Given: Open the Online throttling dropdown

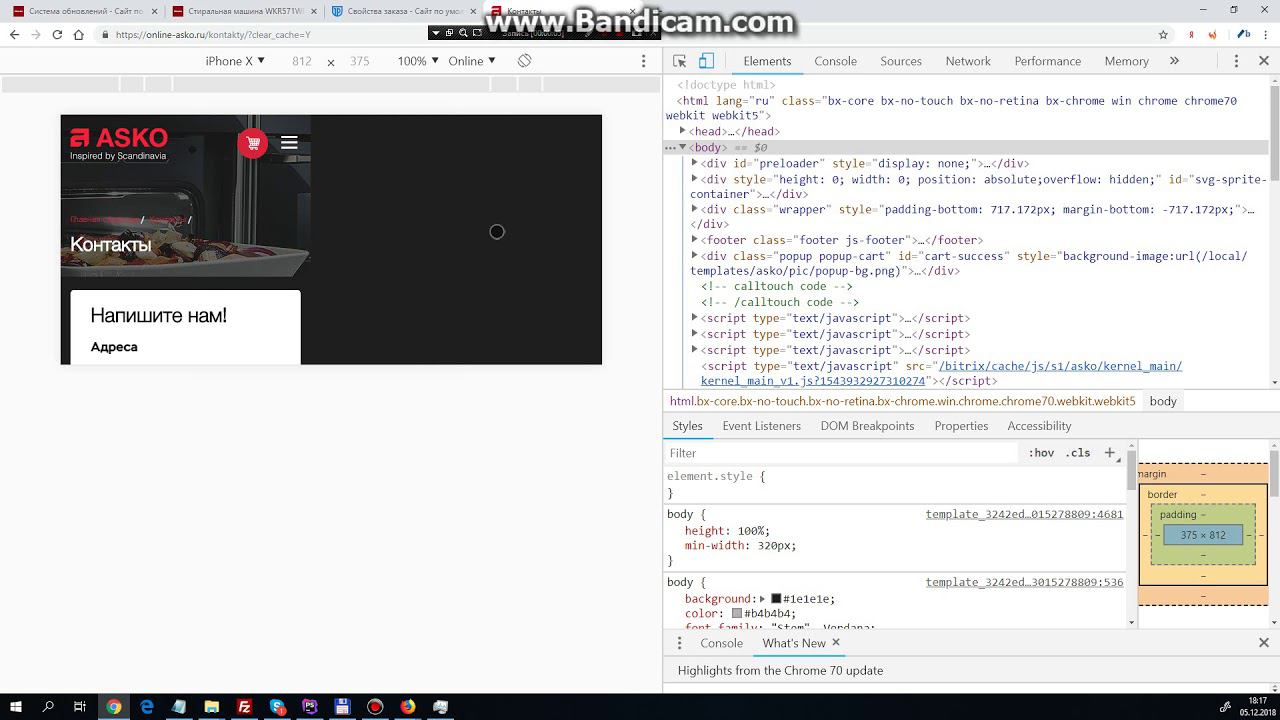Looking at the screenshot, I should 472,61.
